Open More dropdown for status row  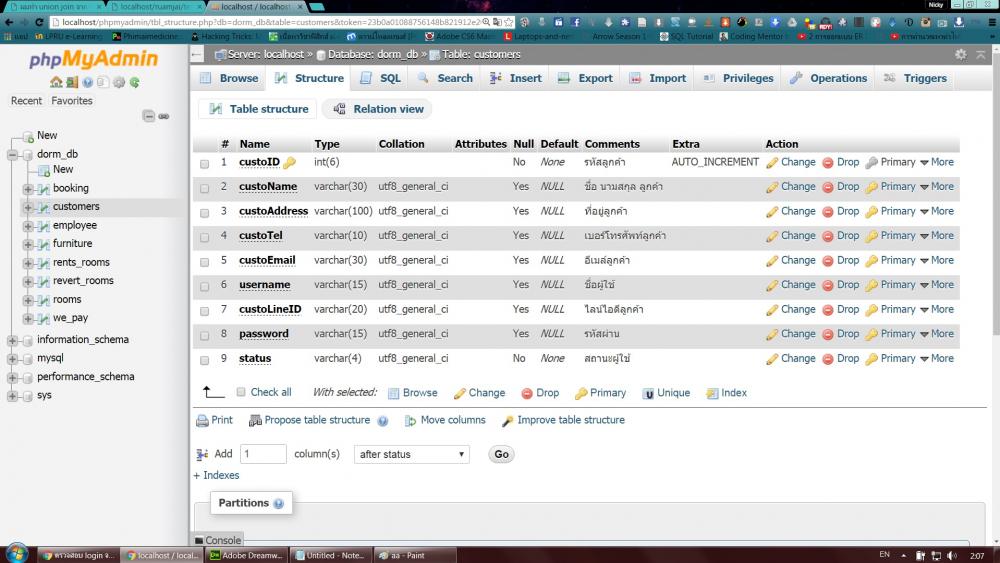click(937, 358)
